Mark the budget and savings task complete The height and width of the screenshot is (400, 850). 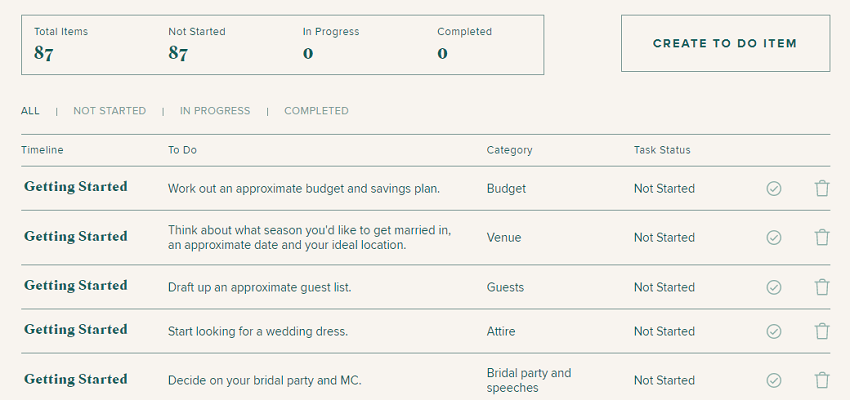(x=773, y=188)
